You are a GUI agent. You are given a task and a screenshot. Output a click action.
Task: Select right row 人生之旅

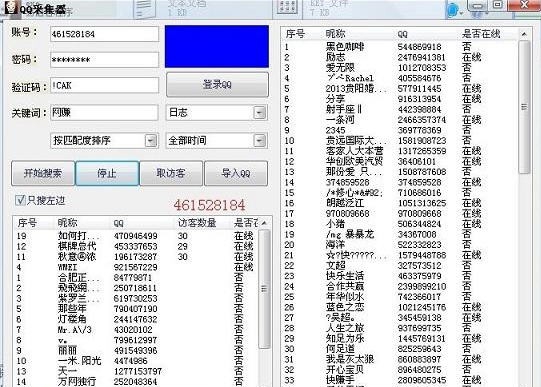[x=400, y=328]
